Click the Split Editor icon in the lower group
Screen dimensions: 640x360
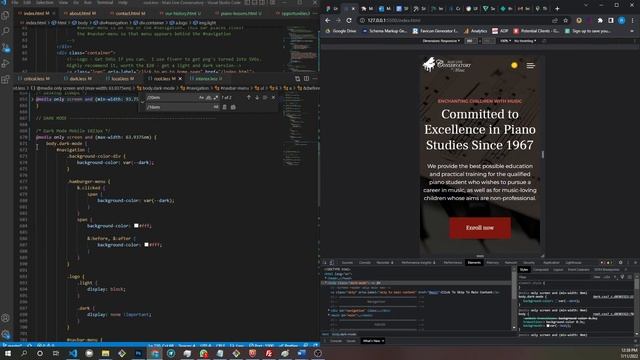point(306,78)
